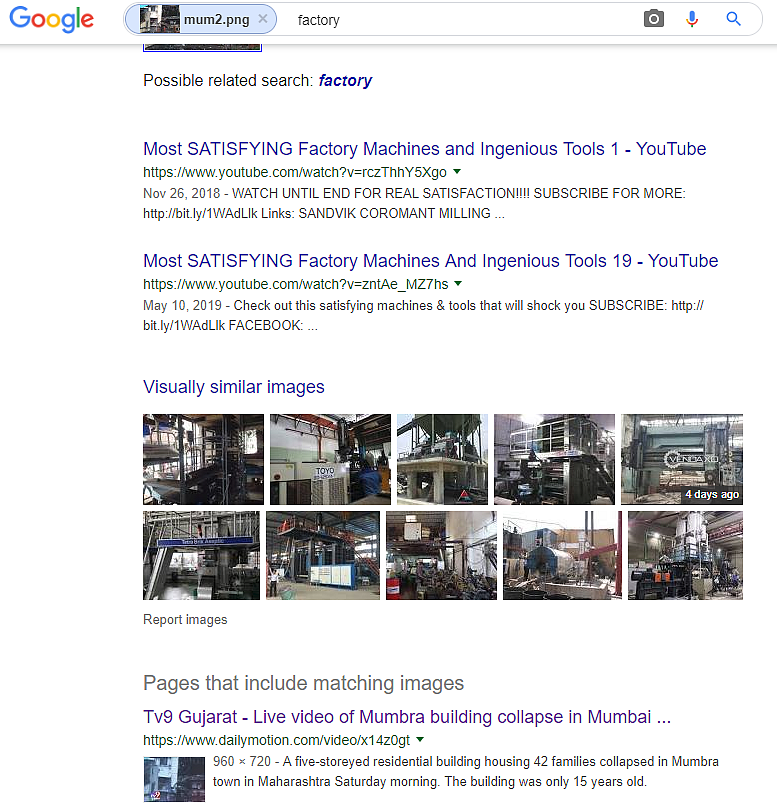Open similar image showing blue boiler tank
Image resolution: width=777 pixels, height=810 pixels.
pos(562,555)
